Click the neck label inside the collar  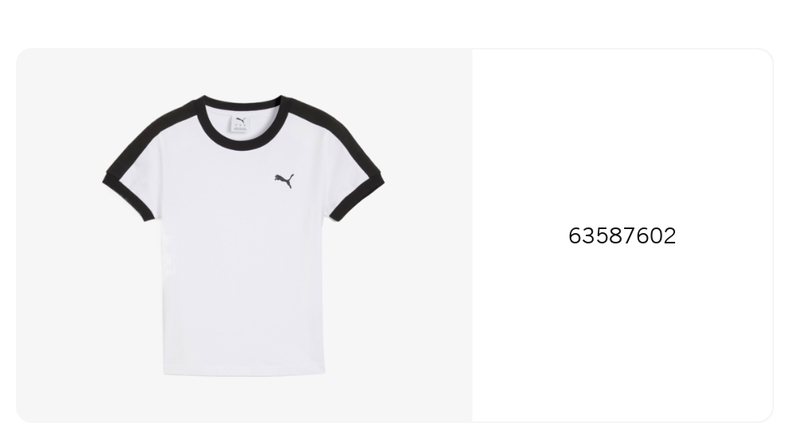241,124
